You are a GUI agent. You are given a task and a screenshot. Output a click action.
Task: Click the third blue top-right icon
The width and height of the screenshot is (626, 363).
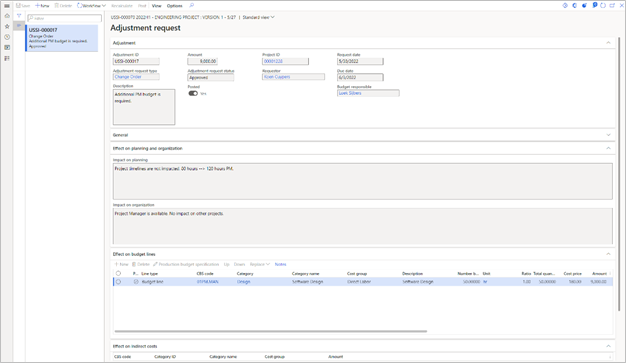(x=584, y=6)
